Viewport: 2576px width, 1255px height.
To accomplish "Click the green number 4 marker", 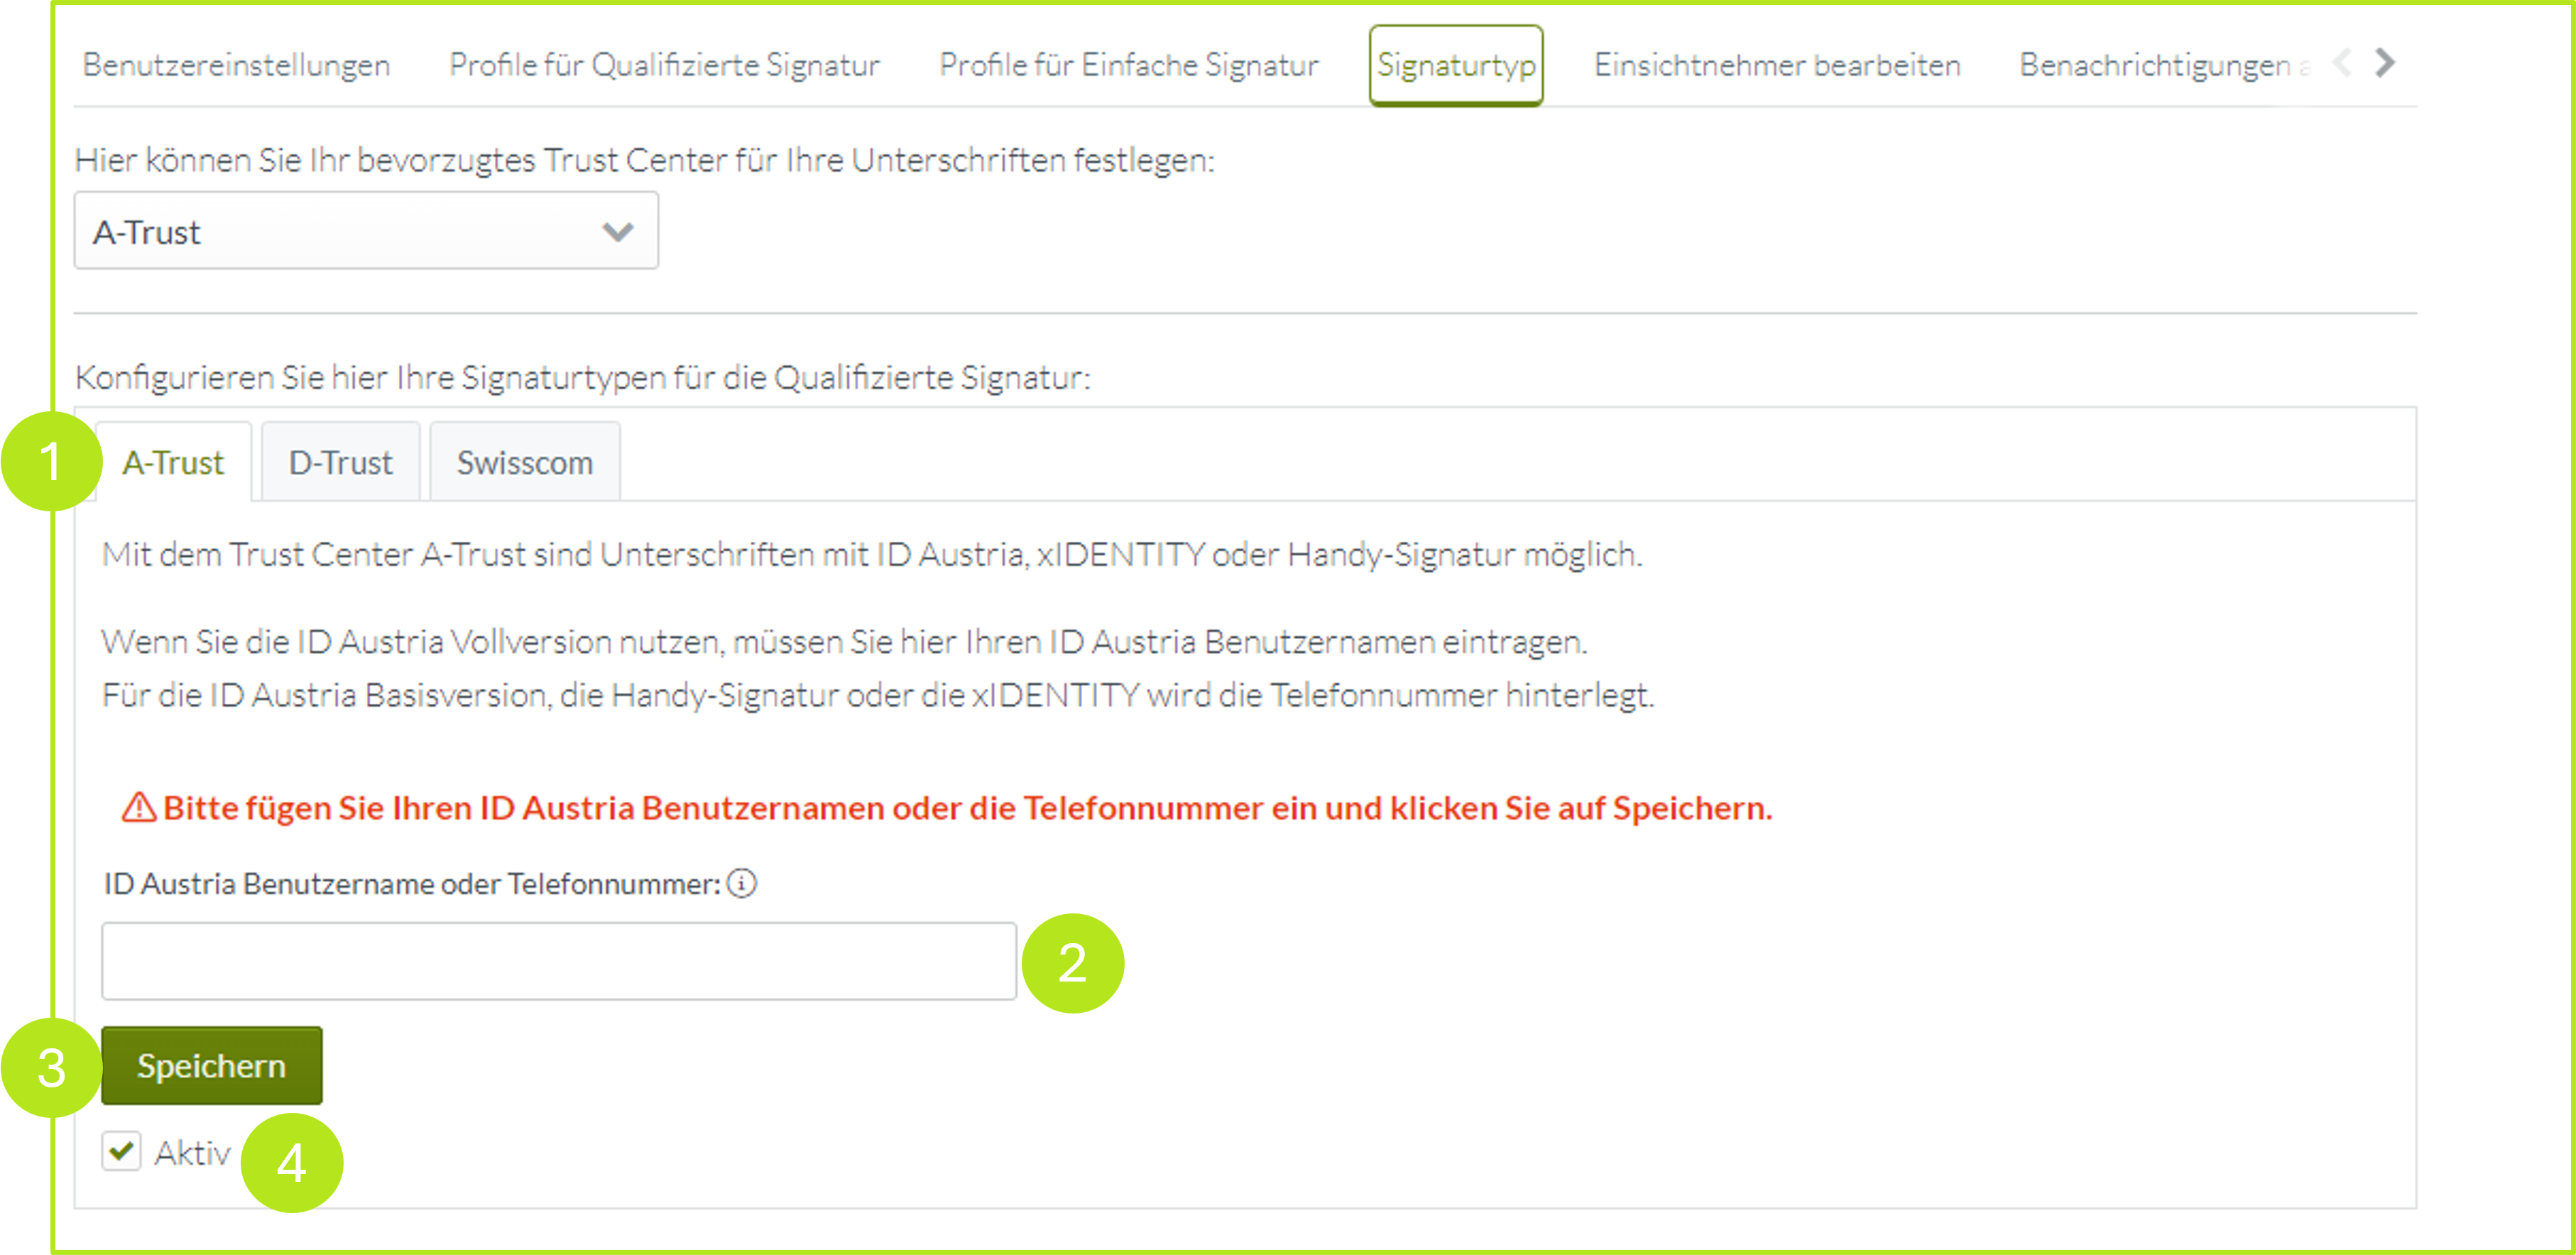I will (291, 1163).
